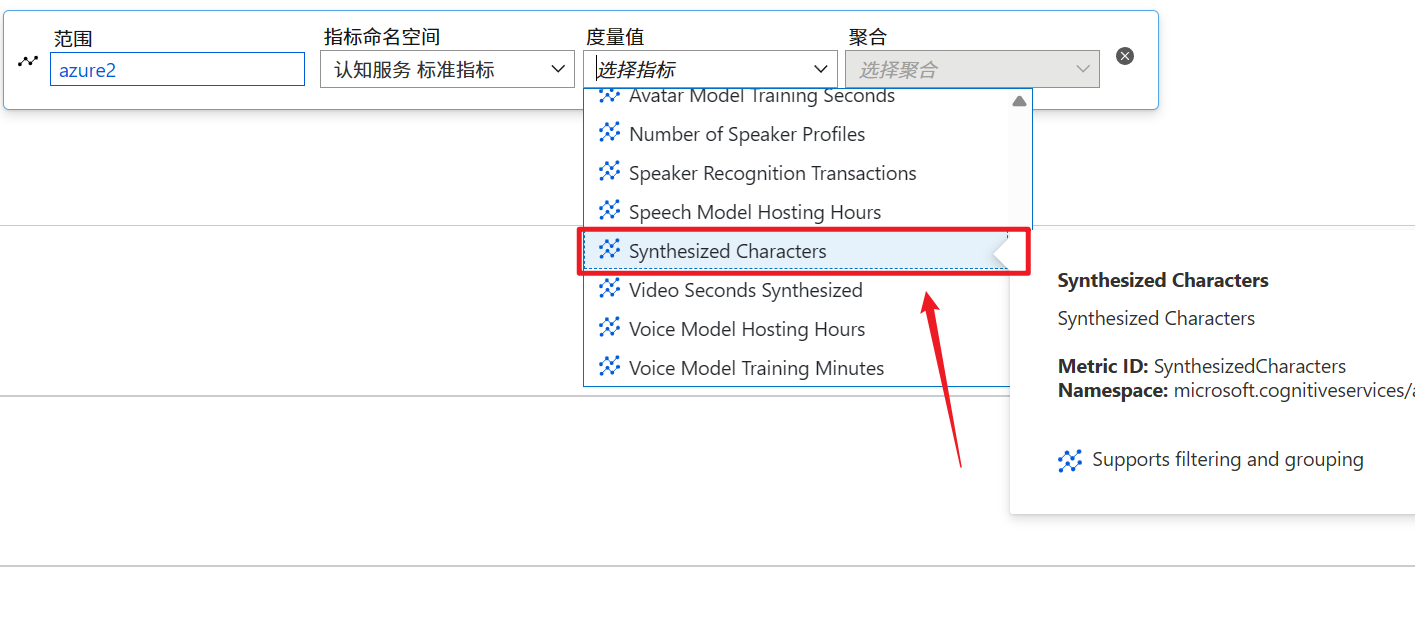Click the 范围 field containing azure2
Image resolution: width=1415 pixels, height=624 pixels.
click(x=177, y=69)
